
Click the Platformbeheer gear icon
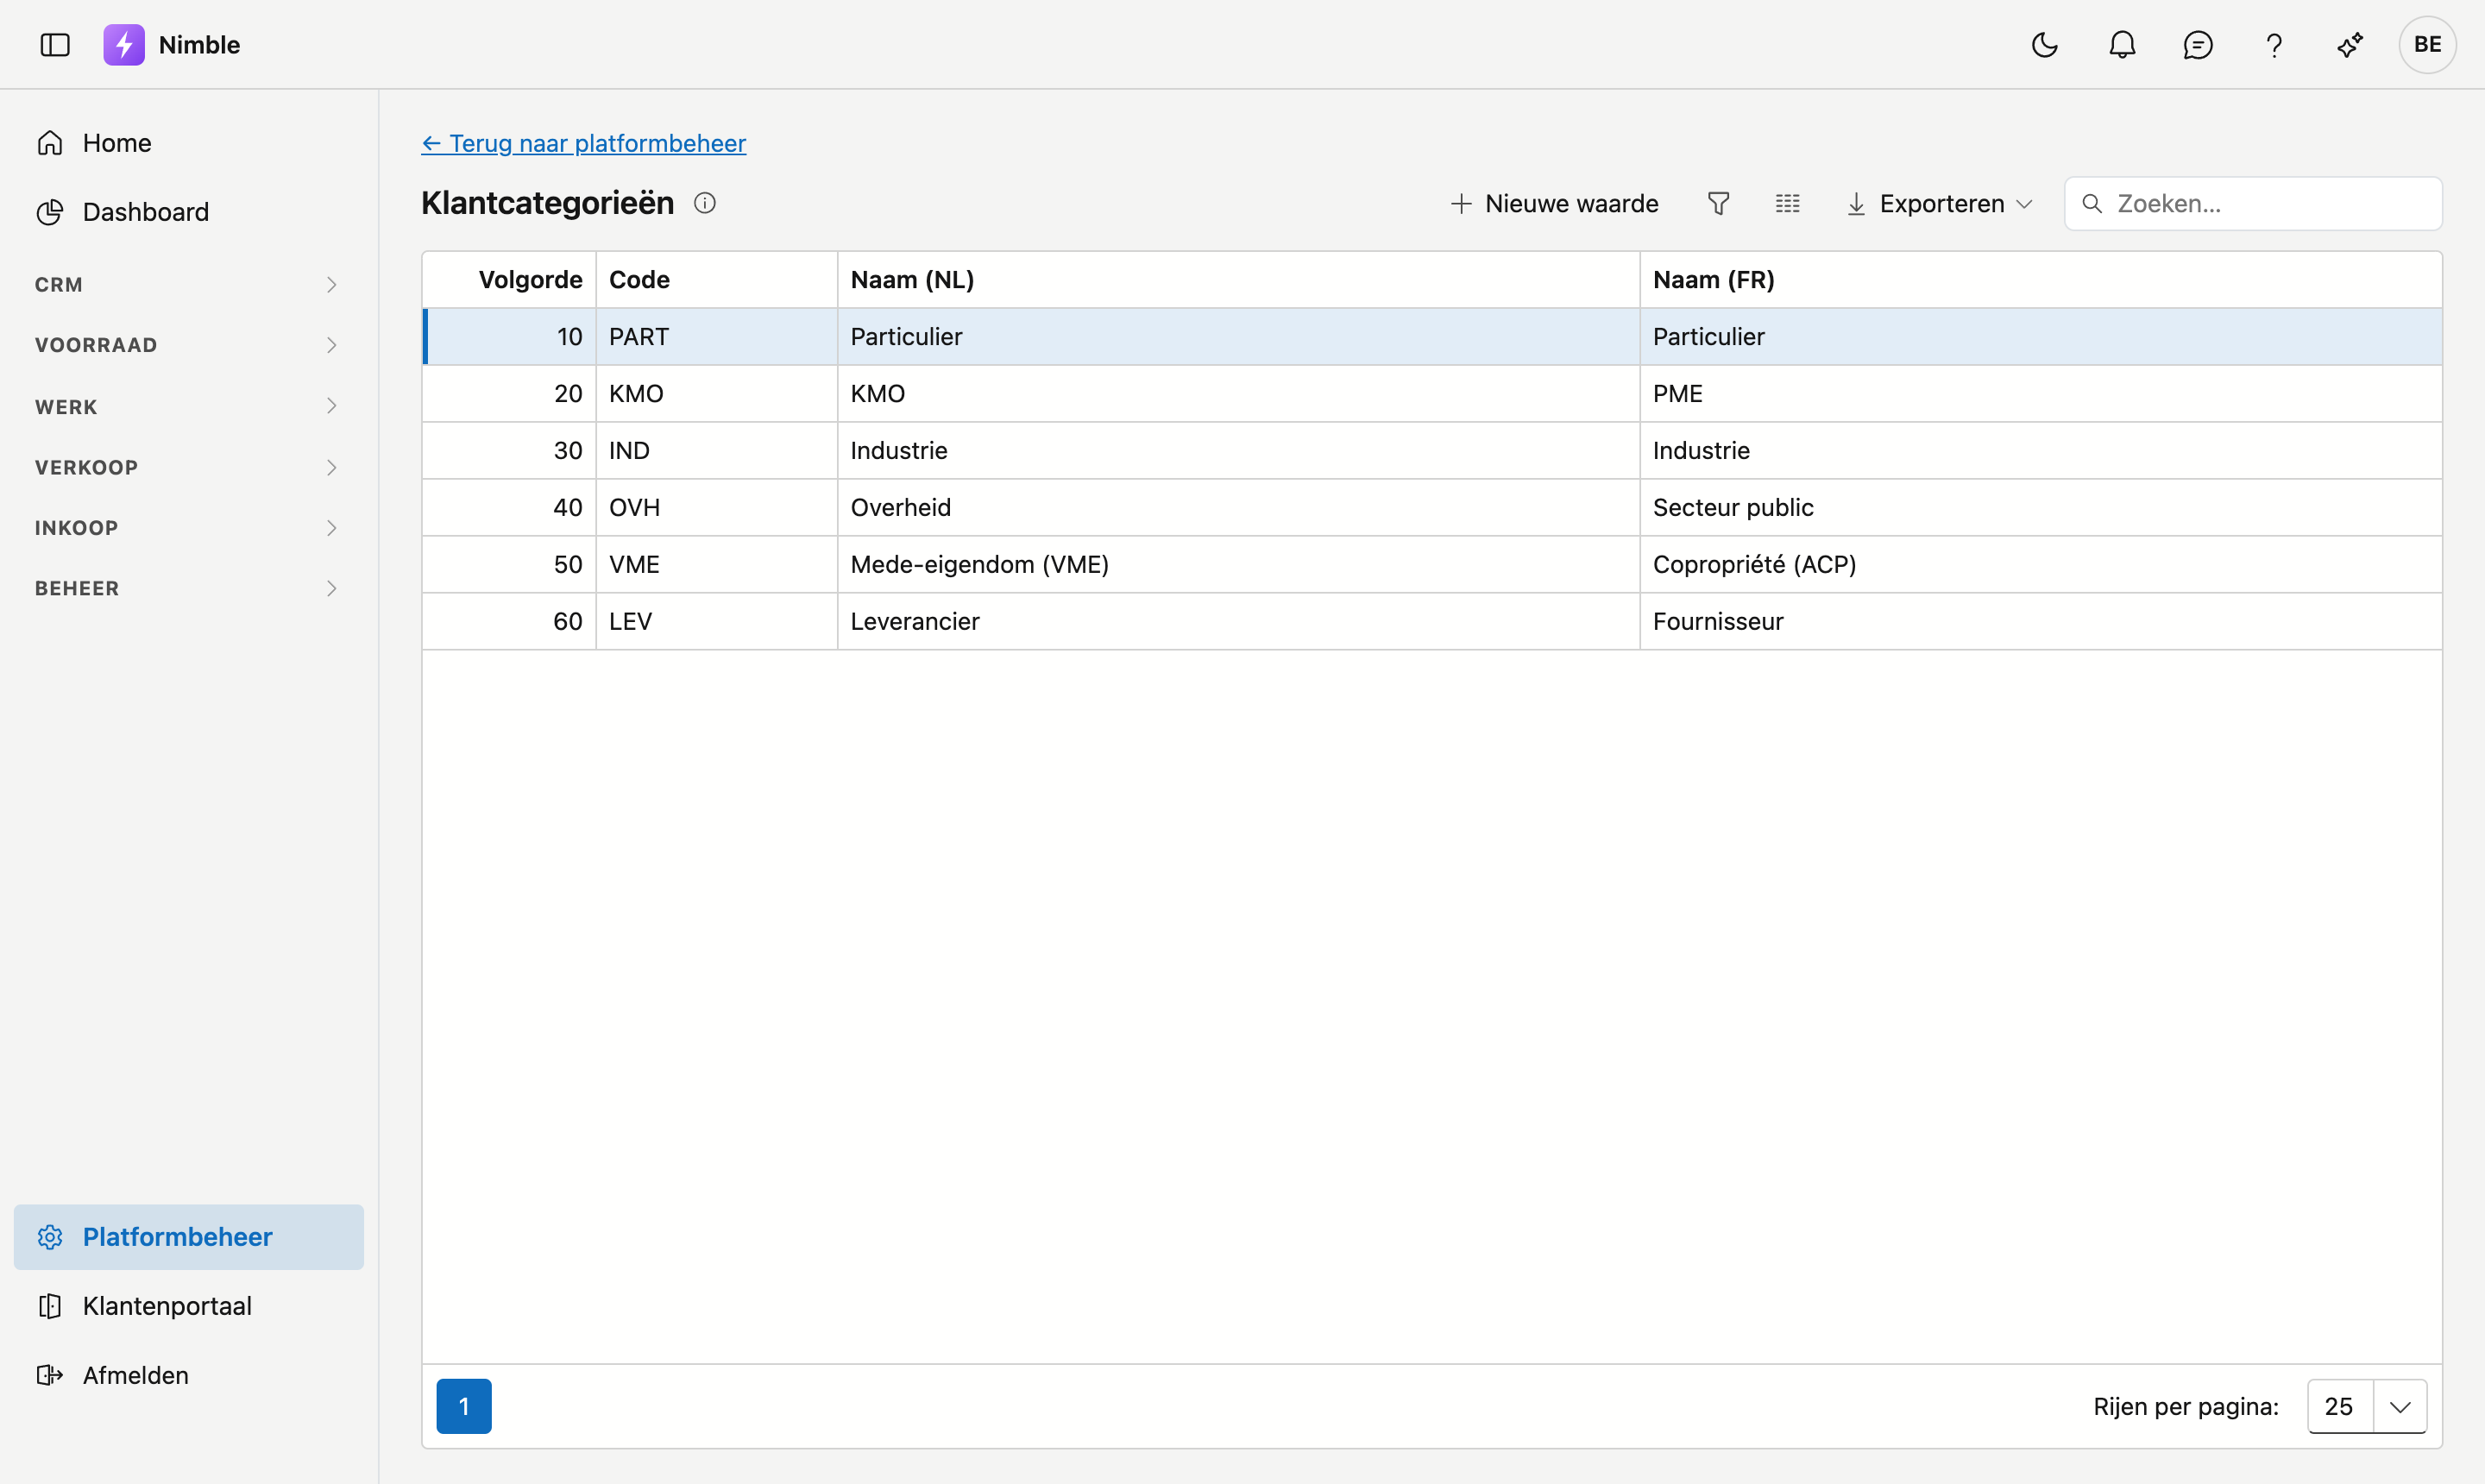tap(50, 1237)
